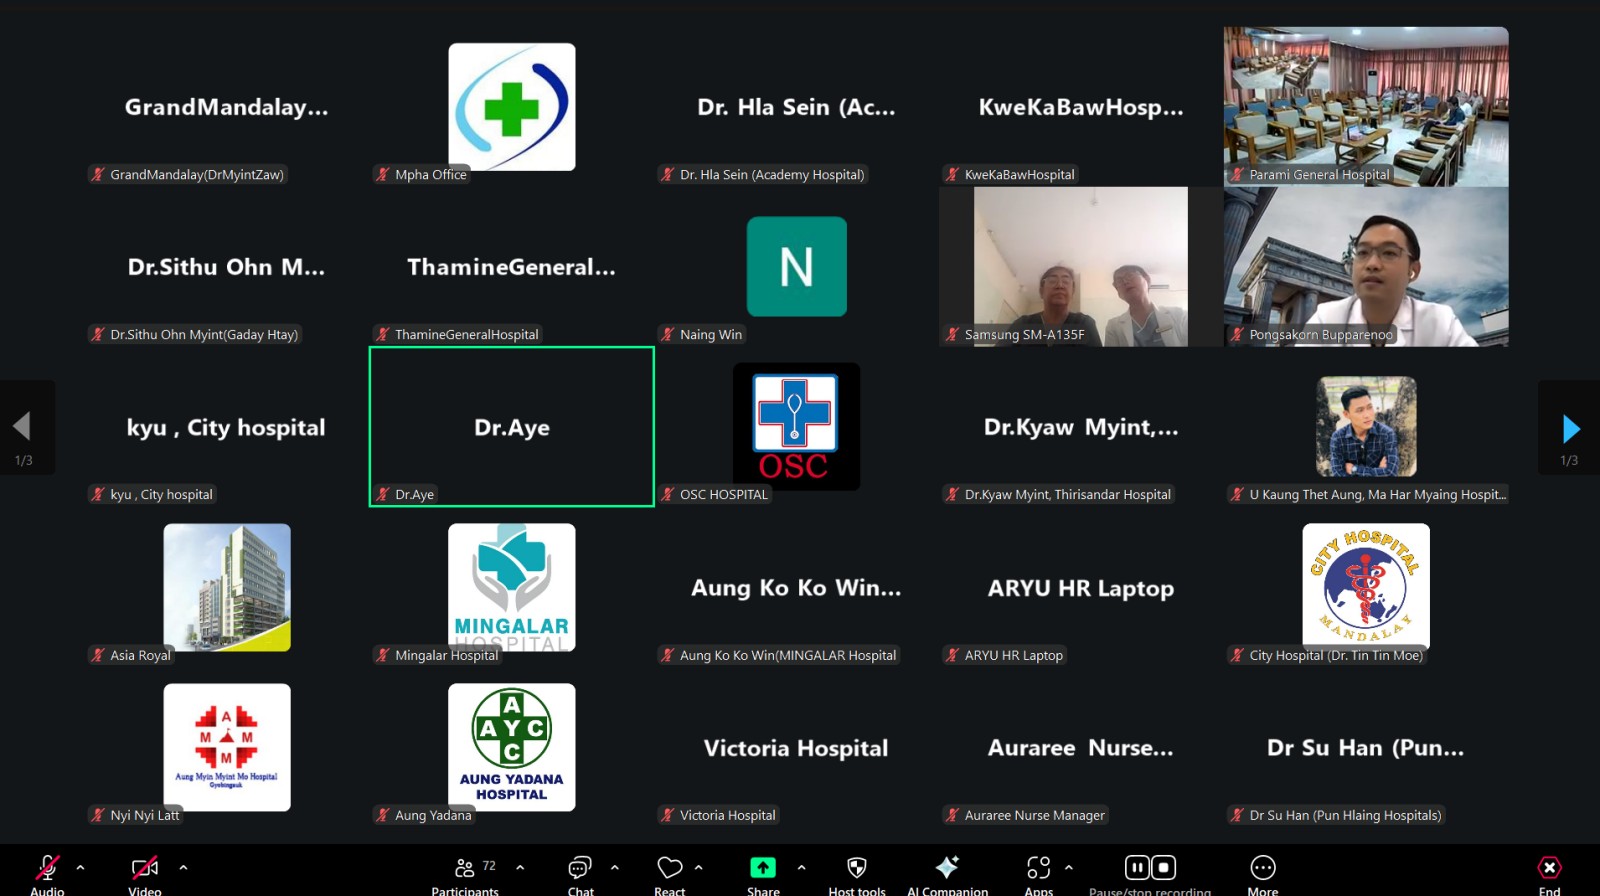Click the React heart icon
This screenshot has width=1600, height=896.
669,868
